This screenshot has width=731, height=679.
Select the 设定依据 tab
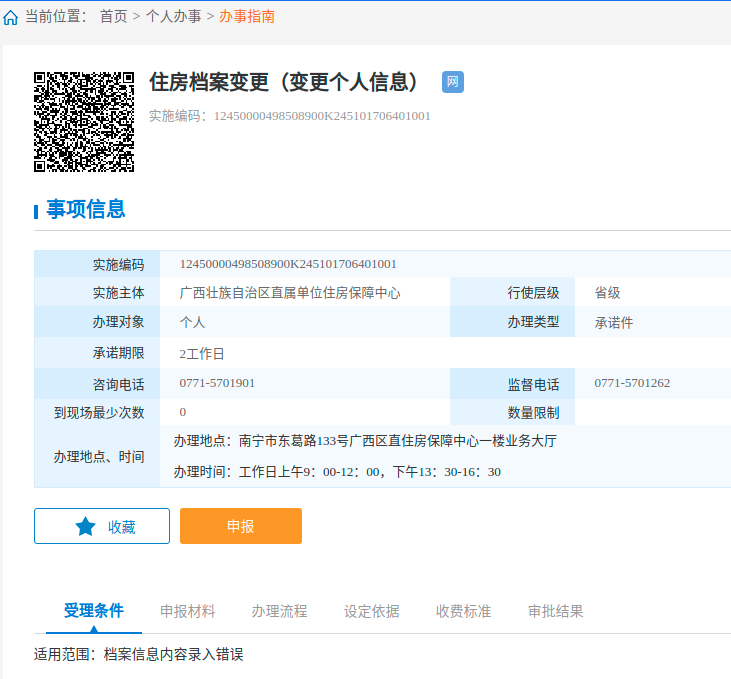point(372,611)
